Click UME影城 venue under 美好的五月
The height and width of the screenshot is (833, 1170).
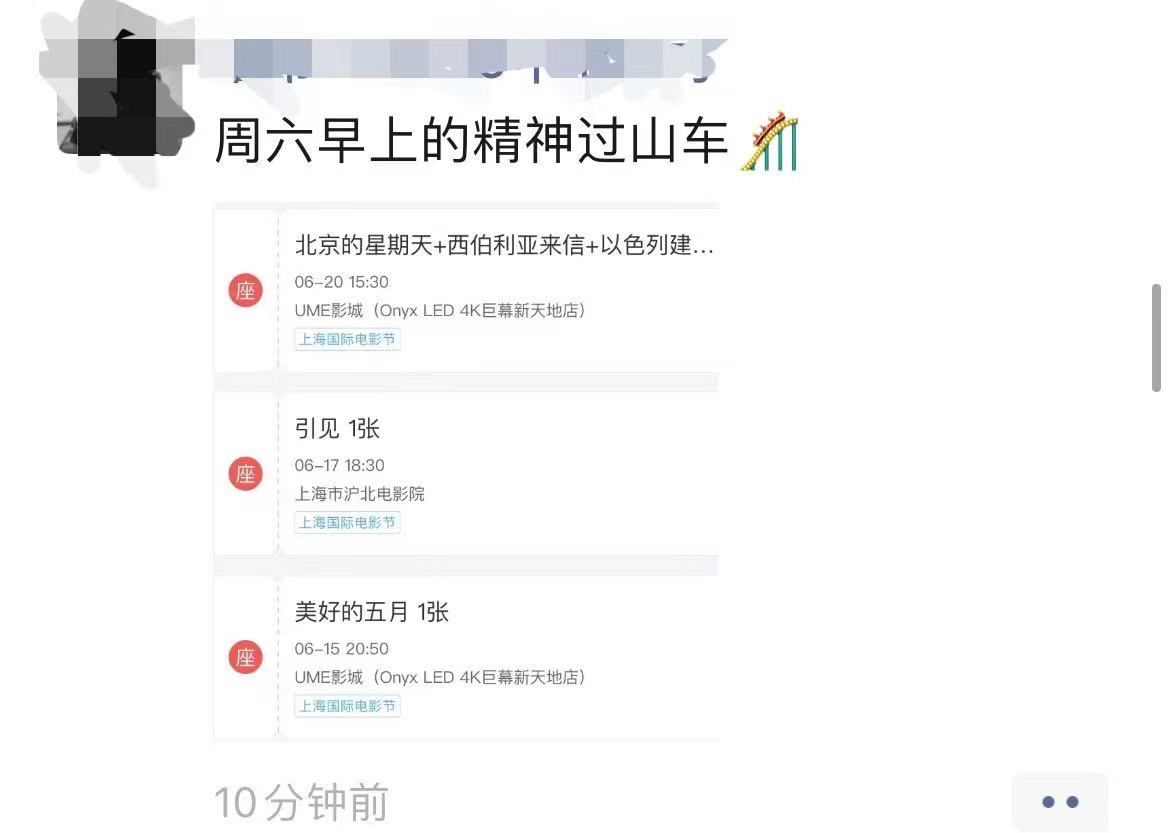(x=440, y=677)
